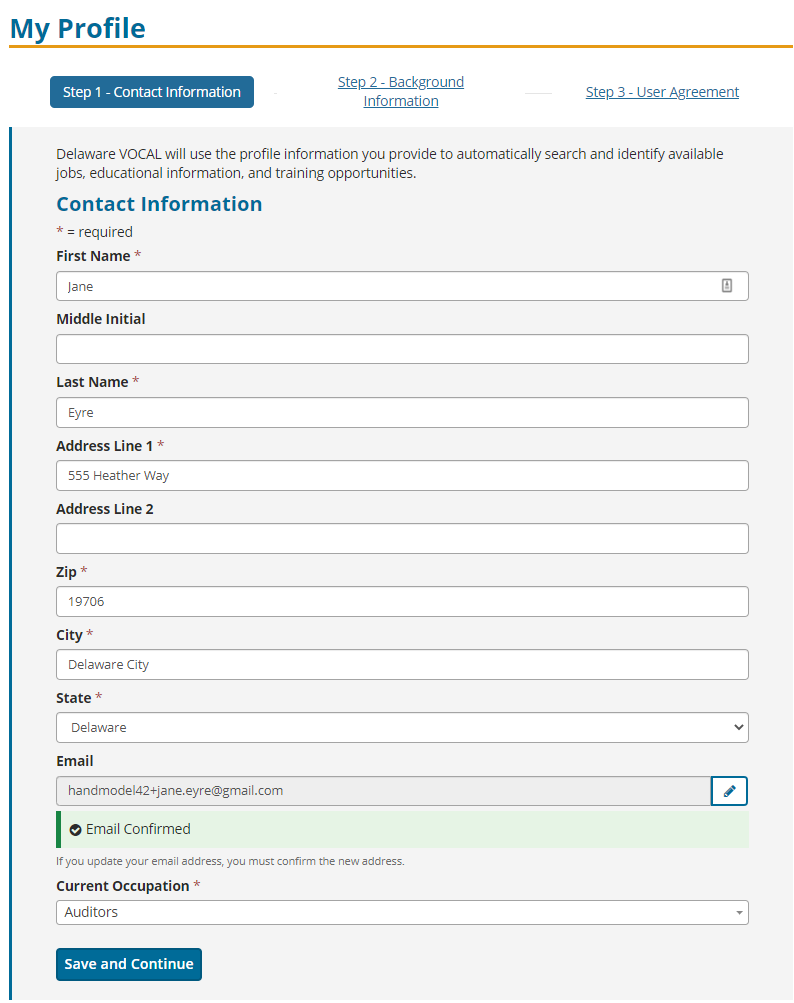
Task: Click the My Profile page heading
Action: point(78,29)
